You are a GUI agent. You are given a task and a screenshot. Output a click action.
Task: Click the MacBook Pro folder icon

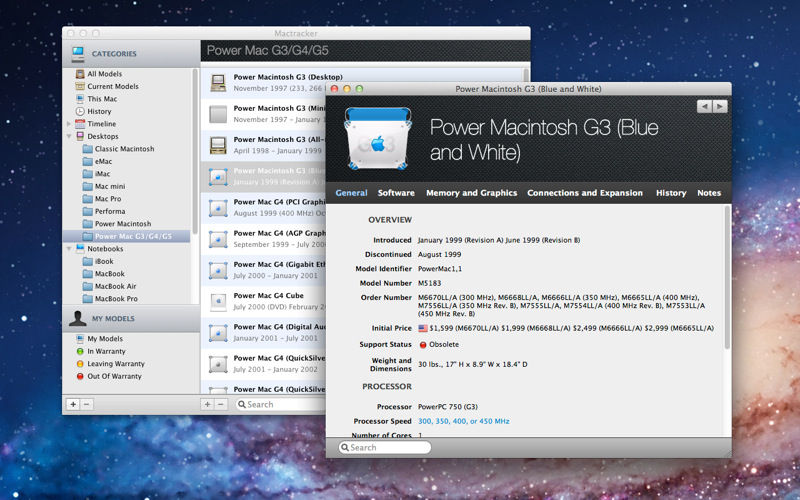pyautogui.click(x=88, y=299)
